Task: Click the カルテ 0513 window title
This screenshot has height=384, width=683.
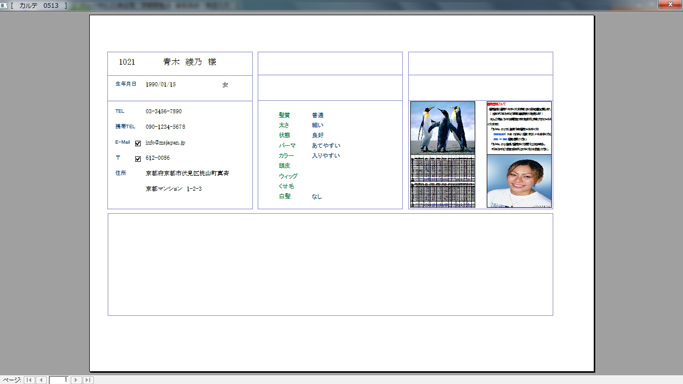Action: (39, 5)
